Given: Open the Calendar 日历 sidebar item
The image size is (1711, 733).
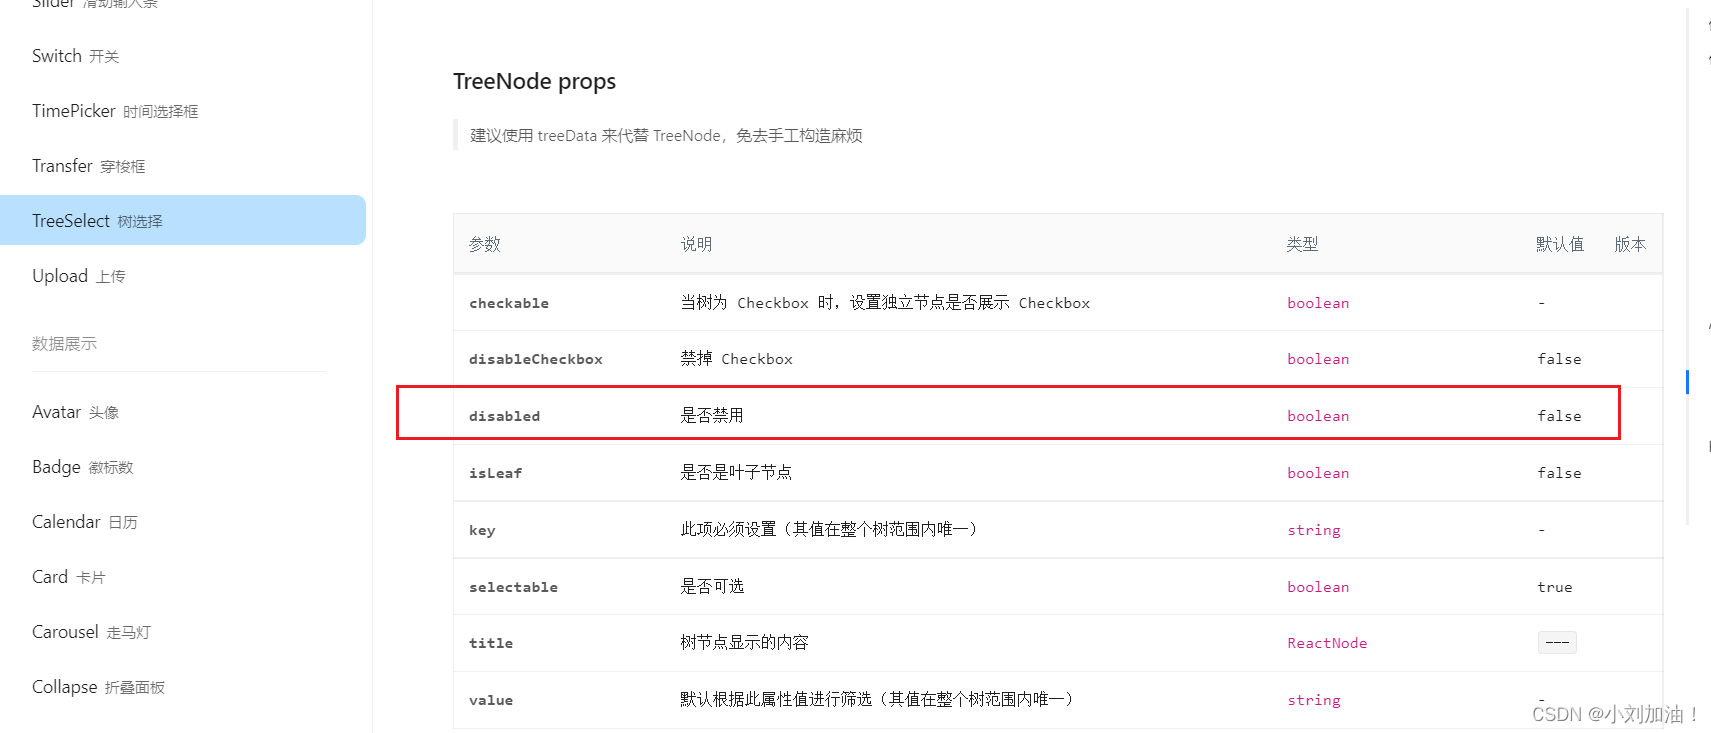Looking at the screenshot, I should click(85, 522).
